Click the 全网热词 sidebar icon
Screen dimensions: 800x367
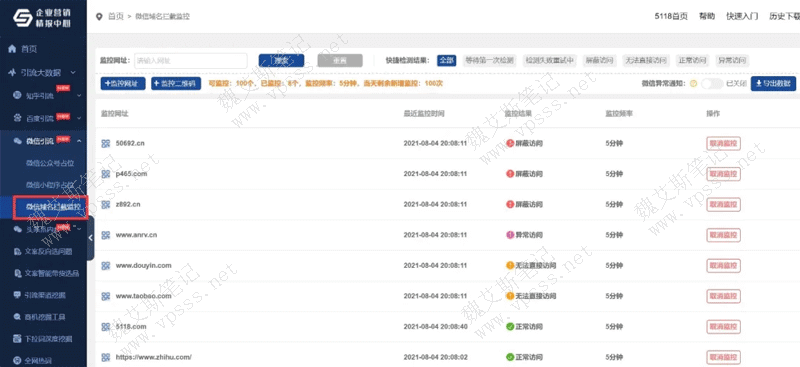pyautogui.click(x=17, y=360)
